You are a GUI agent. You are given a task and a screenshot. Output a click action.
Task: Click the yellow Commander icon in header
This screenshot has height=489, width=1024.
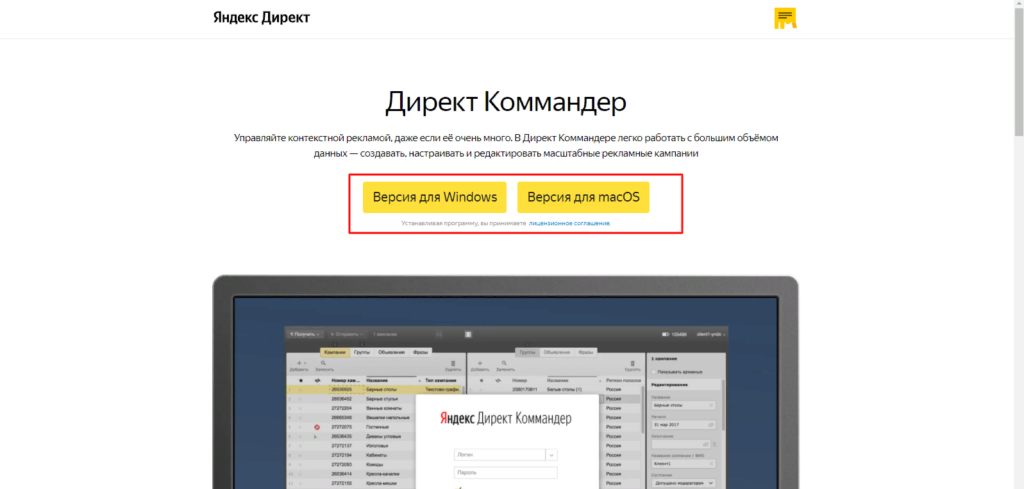pyautogui.click(x=785, y=18)
